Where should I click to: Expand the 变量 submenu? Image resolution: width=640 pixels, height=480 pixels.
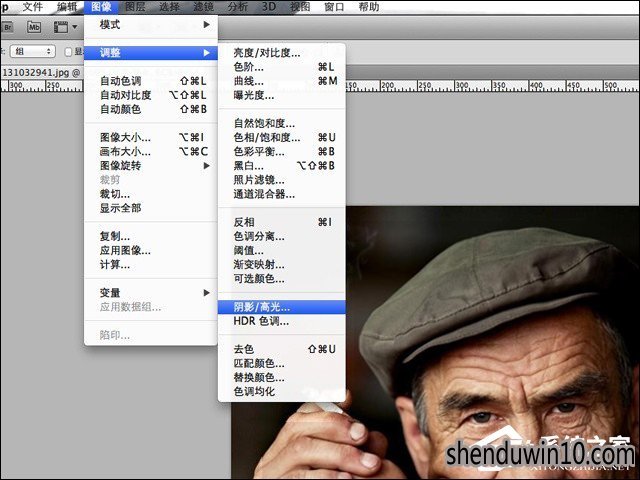(x=151, y=293)
